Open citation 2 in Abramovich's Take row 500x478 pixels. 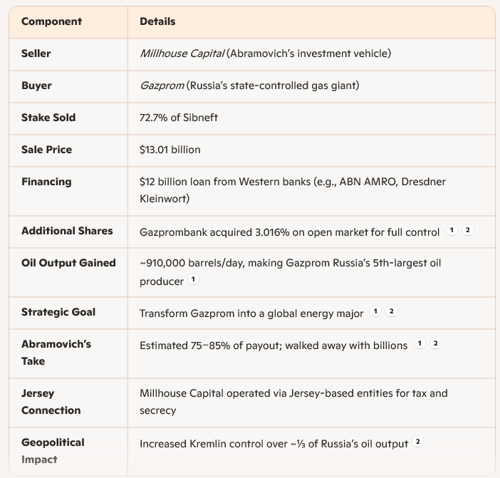435,343
